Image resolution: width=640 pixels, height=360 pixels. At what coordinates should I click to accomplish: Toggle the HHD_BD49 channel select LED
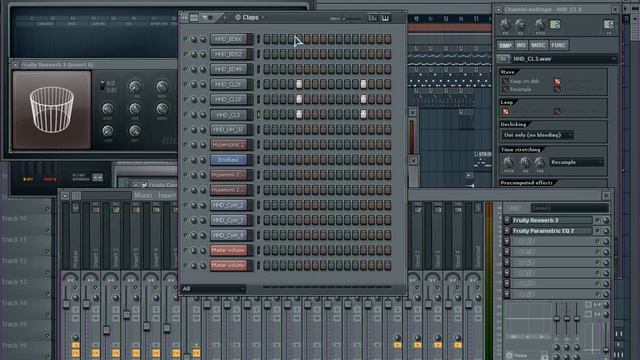[258, 69]
